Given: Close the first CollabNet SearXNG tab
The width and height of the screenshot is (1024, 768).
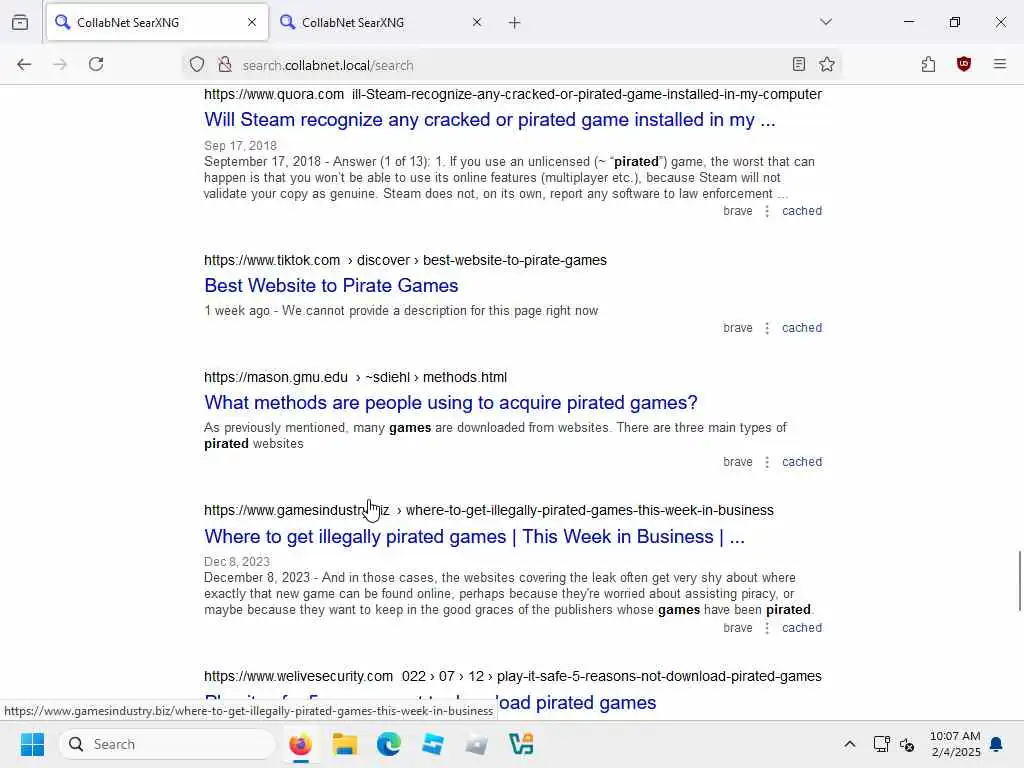Looking at the screenshot, I should pyautogui.click(x=252, y=22).
